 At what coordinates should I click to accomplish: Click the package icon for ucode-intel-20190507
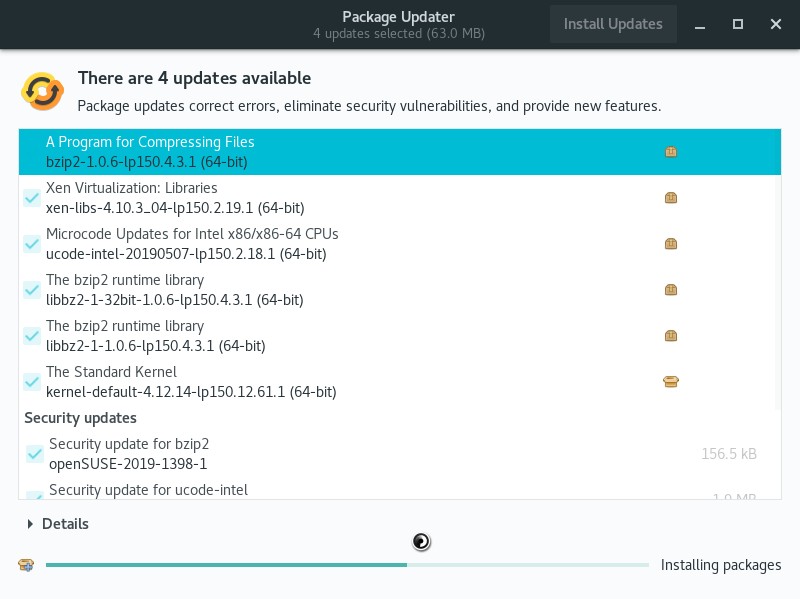(x=671, y=243)
